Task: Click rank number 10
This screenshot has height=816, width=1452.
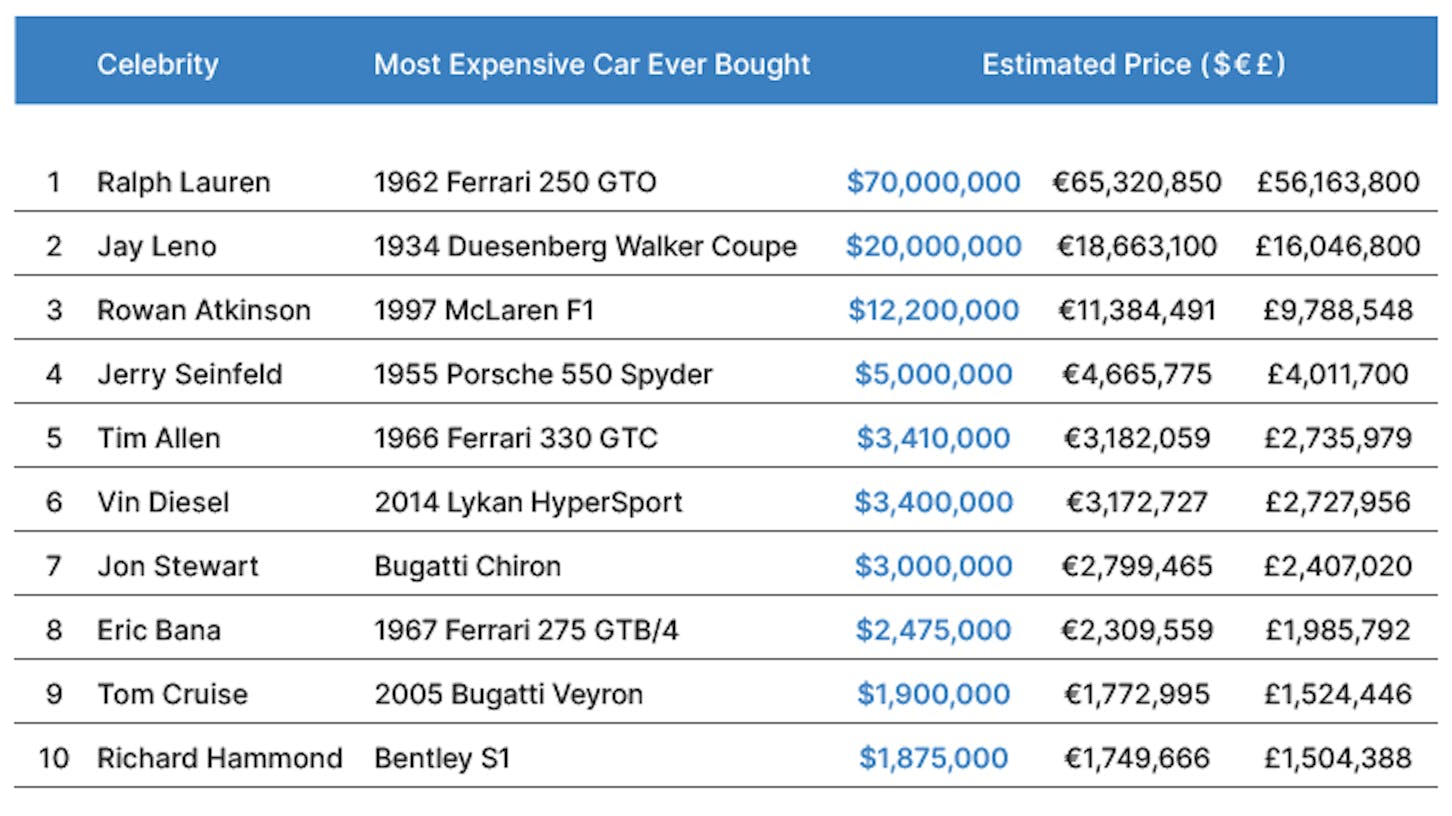Action: [x=53, y=758]
